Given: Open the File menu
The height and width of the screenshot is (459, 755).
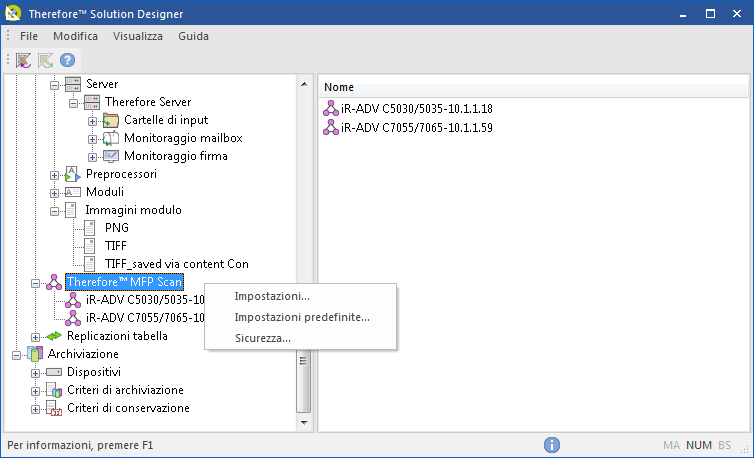Looking at the screenshot, I should click(x=29, y=36).
